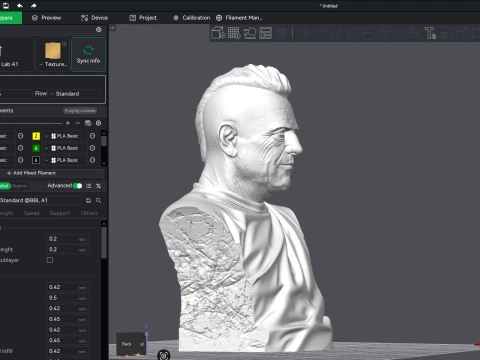
Task: Edit filament 6 preset icon right of PLA Basic
Action: (x=92, y=160)
